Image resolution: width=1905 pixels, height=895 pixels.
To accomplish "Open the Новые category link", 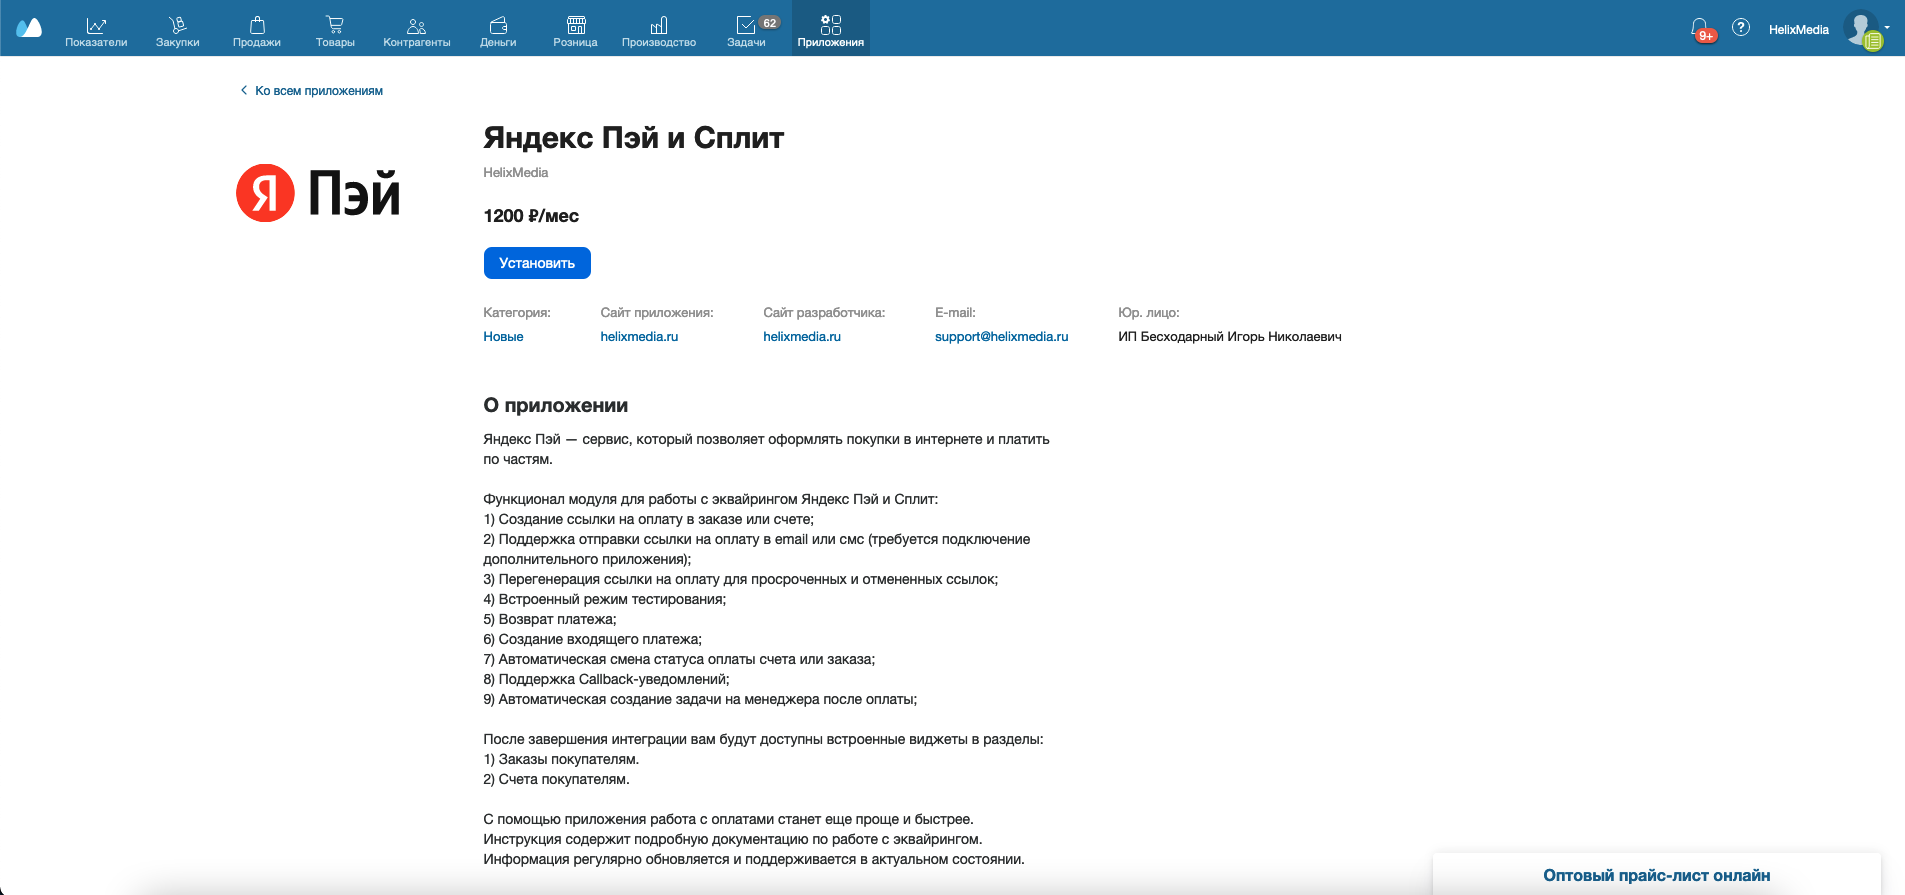I will (x=503, y=337).
